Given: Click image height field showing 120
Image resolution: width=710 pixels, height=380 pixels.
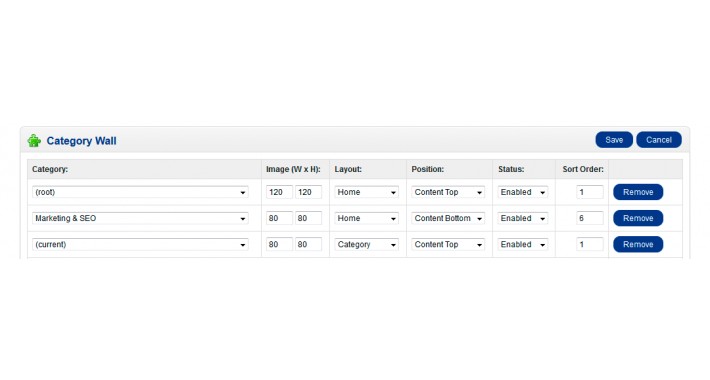Looking at the screenshot, I should [x=308, y=192].
